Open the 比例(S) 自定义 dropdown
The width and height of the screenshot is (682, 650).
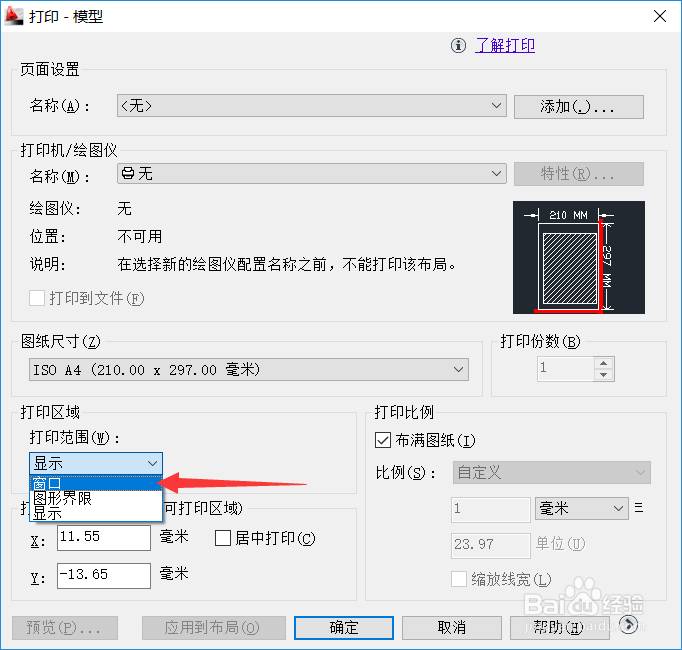click(552, 472)
